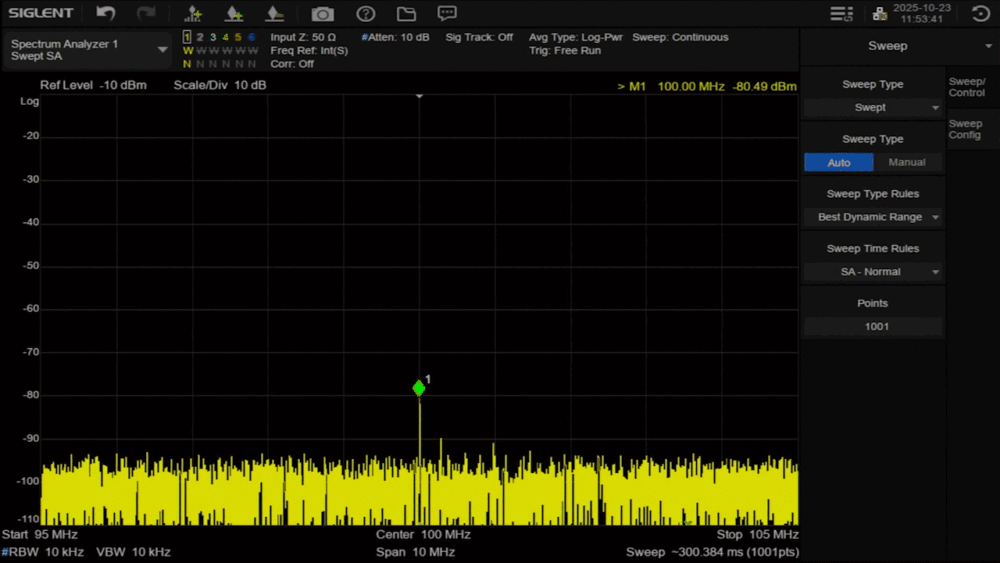Viewport: 1000px width, 563px height.
Task: Click marker 1 diamond on the trace
Action: click(419, 388)
